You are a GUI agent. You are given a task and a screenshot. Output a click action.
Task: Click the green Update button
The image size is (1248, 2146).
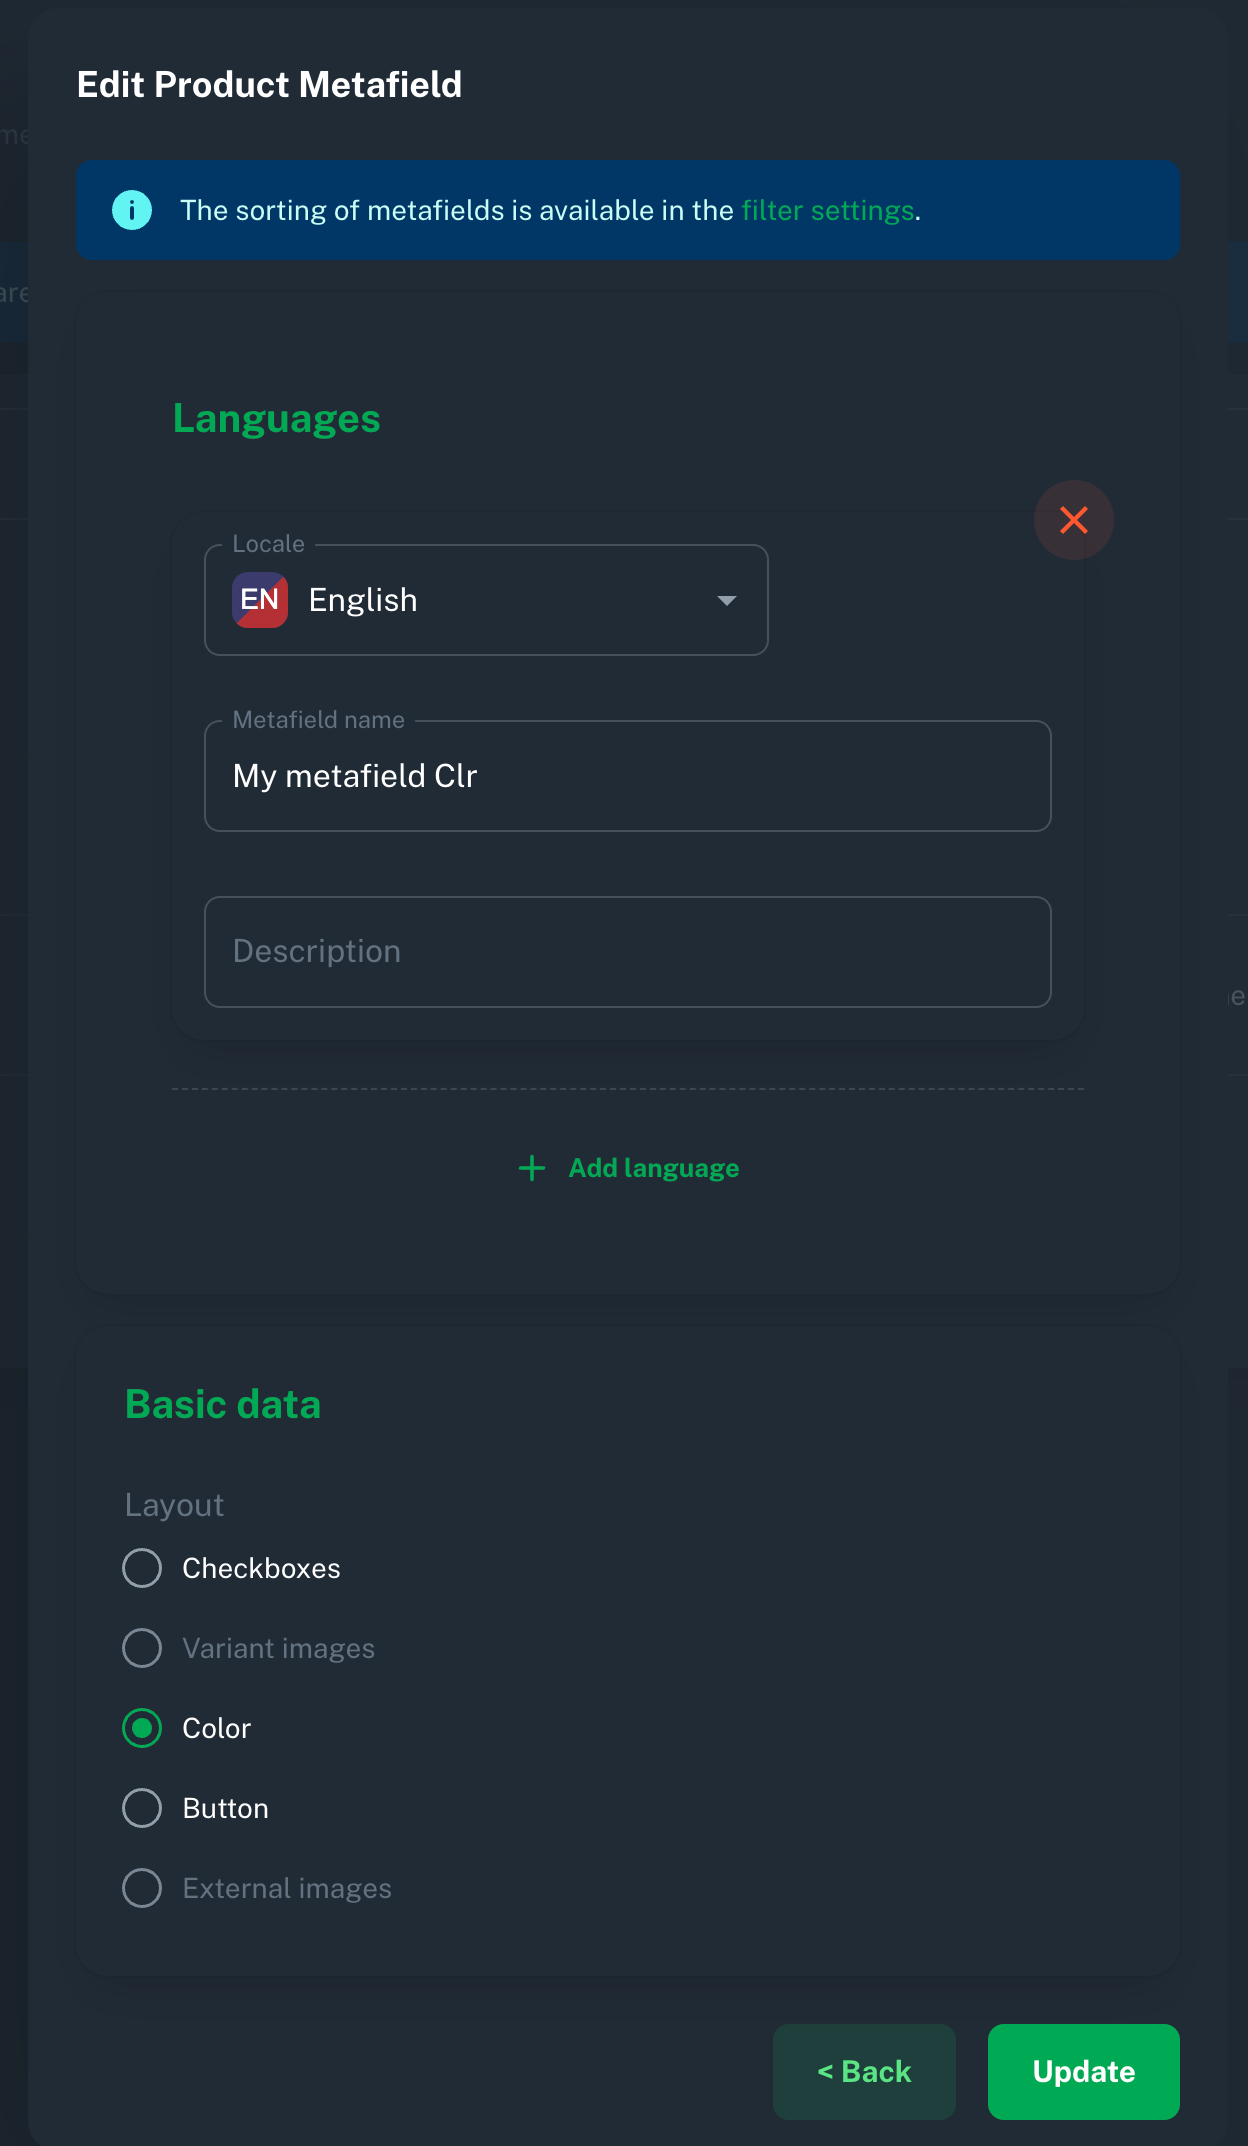click(1083, 2071)
